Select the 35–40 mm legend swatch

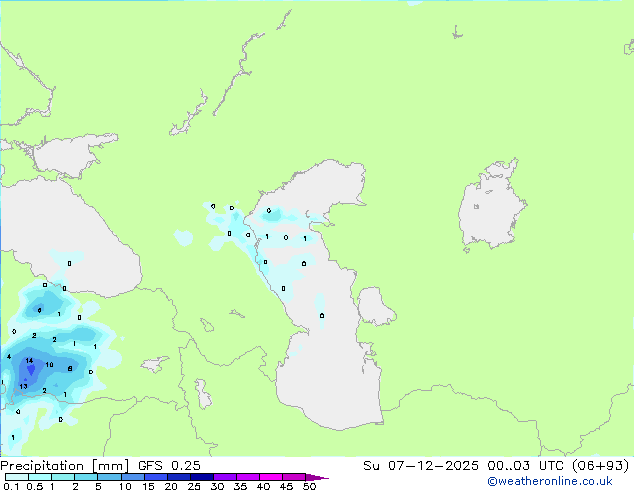[x=248, y=477]
